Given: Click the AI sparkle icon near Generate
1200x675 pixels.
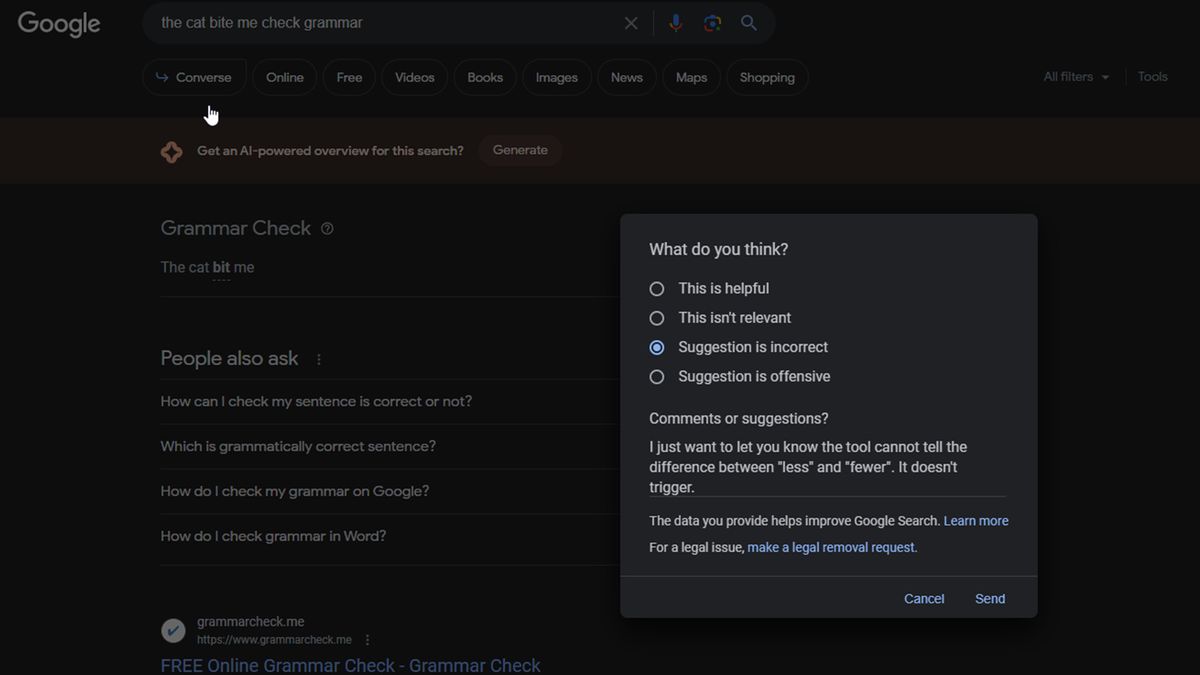Looking at the screenshot, I should tap(171, 150).
